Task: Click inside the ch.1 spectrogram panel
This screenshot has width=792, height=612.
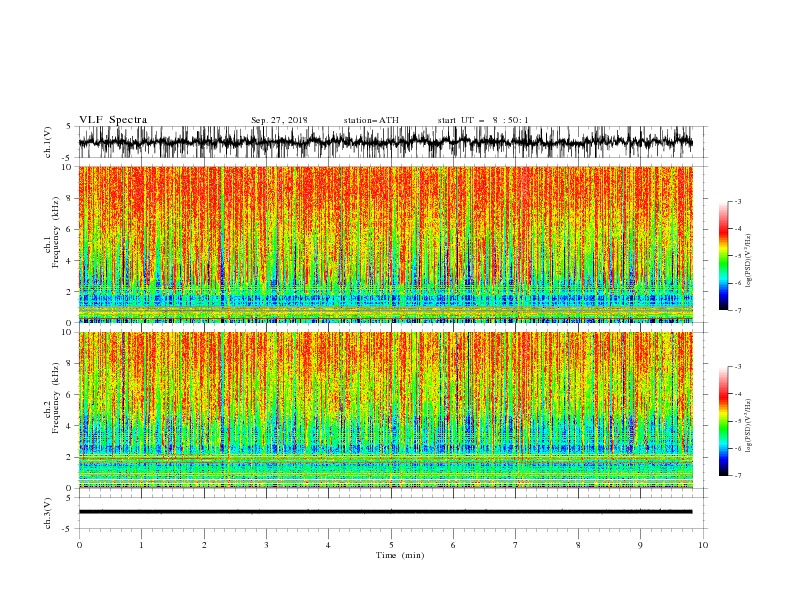Action: [385, 244]
